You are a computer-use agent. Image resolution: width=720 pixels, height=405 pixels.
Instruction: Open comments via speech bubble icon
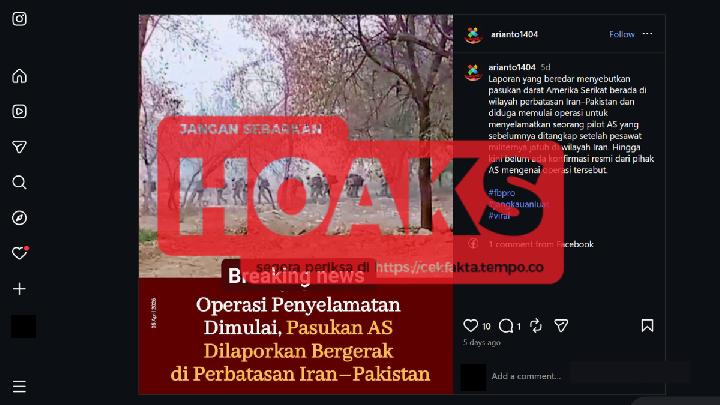pyautogui.click(x=506, y=326)
